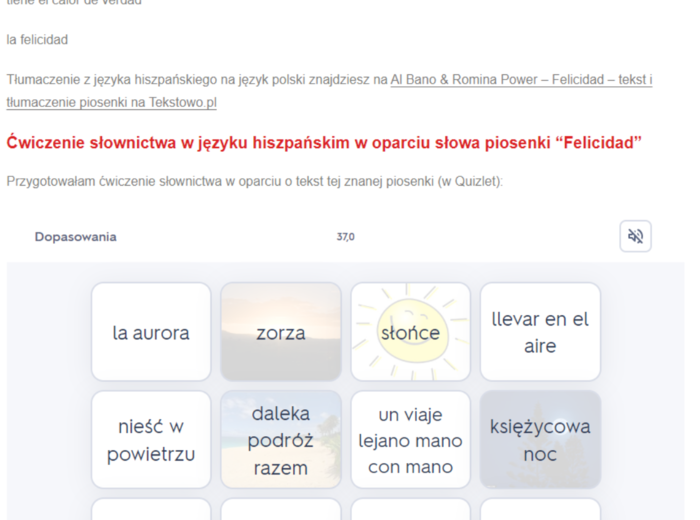Select the 'zorza' card

(x=281, y=332)
